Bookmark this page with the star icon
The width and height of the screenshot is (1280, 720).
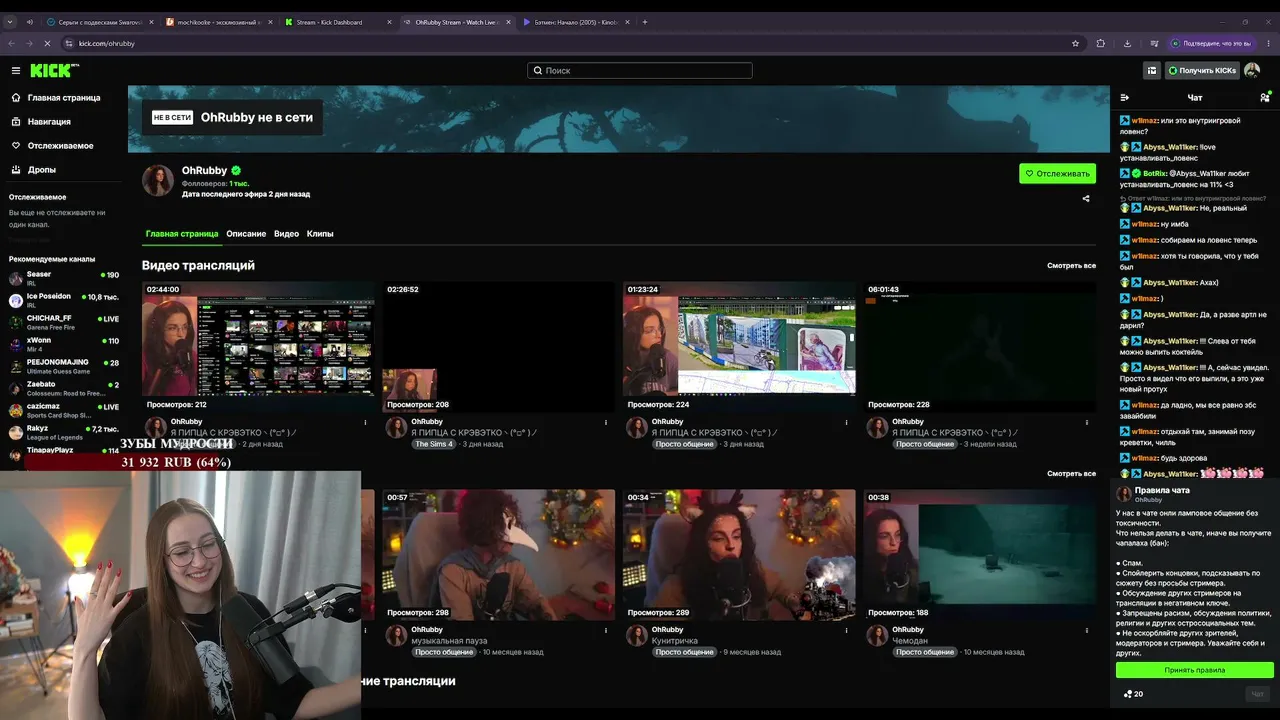[1075, 43]
